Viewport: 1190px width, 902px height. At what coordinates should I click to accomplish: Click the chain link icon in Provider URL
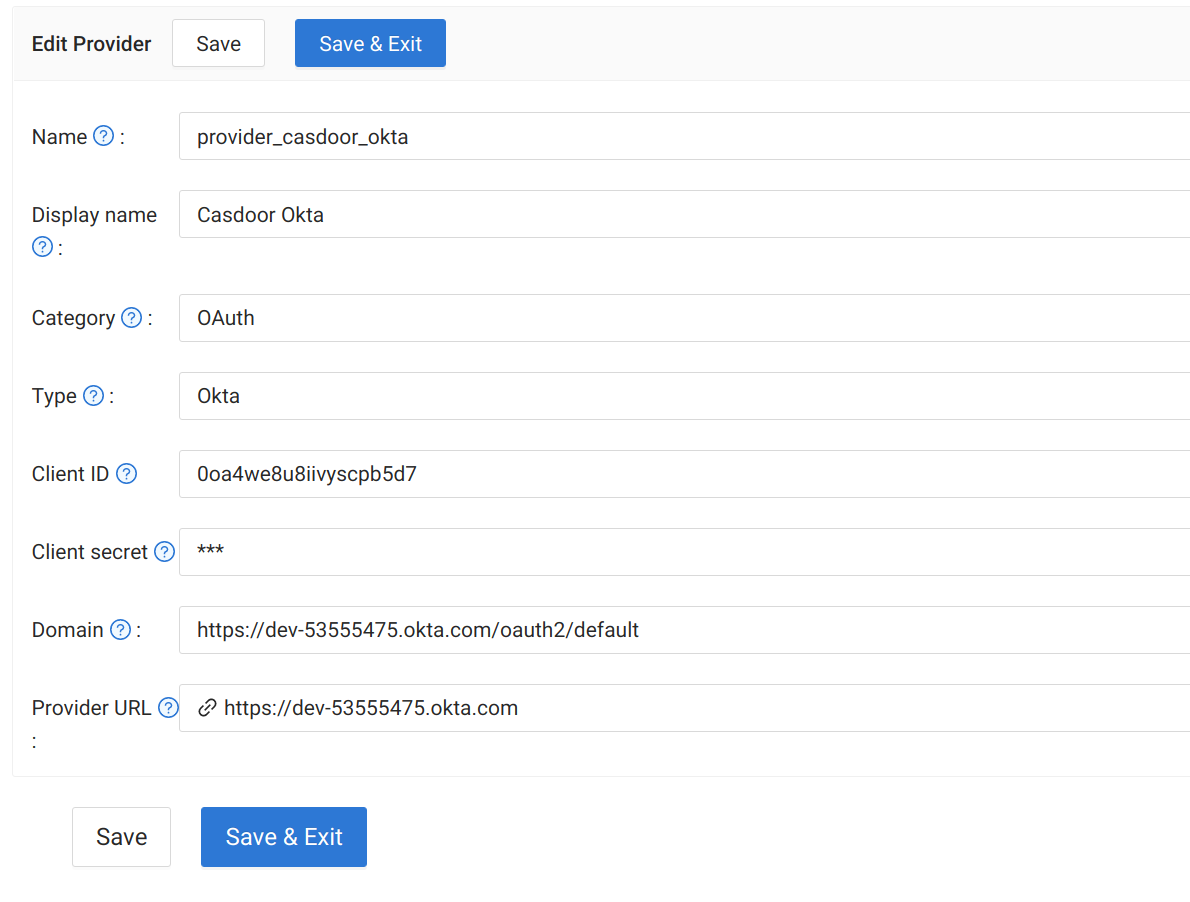[x=207, y=707]
